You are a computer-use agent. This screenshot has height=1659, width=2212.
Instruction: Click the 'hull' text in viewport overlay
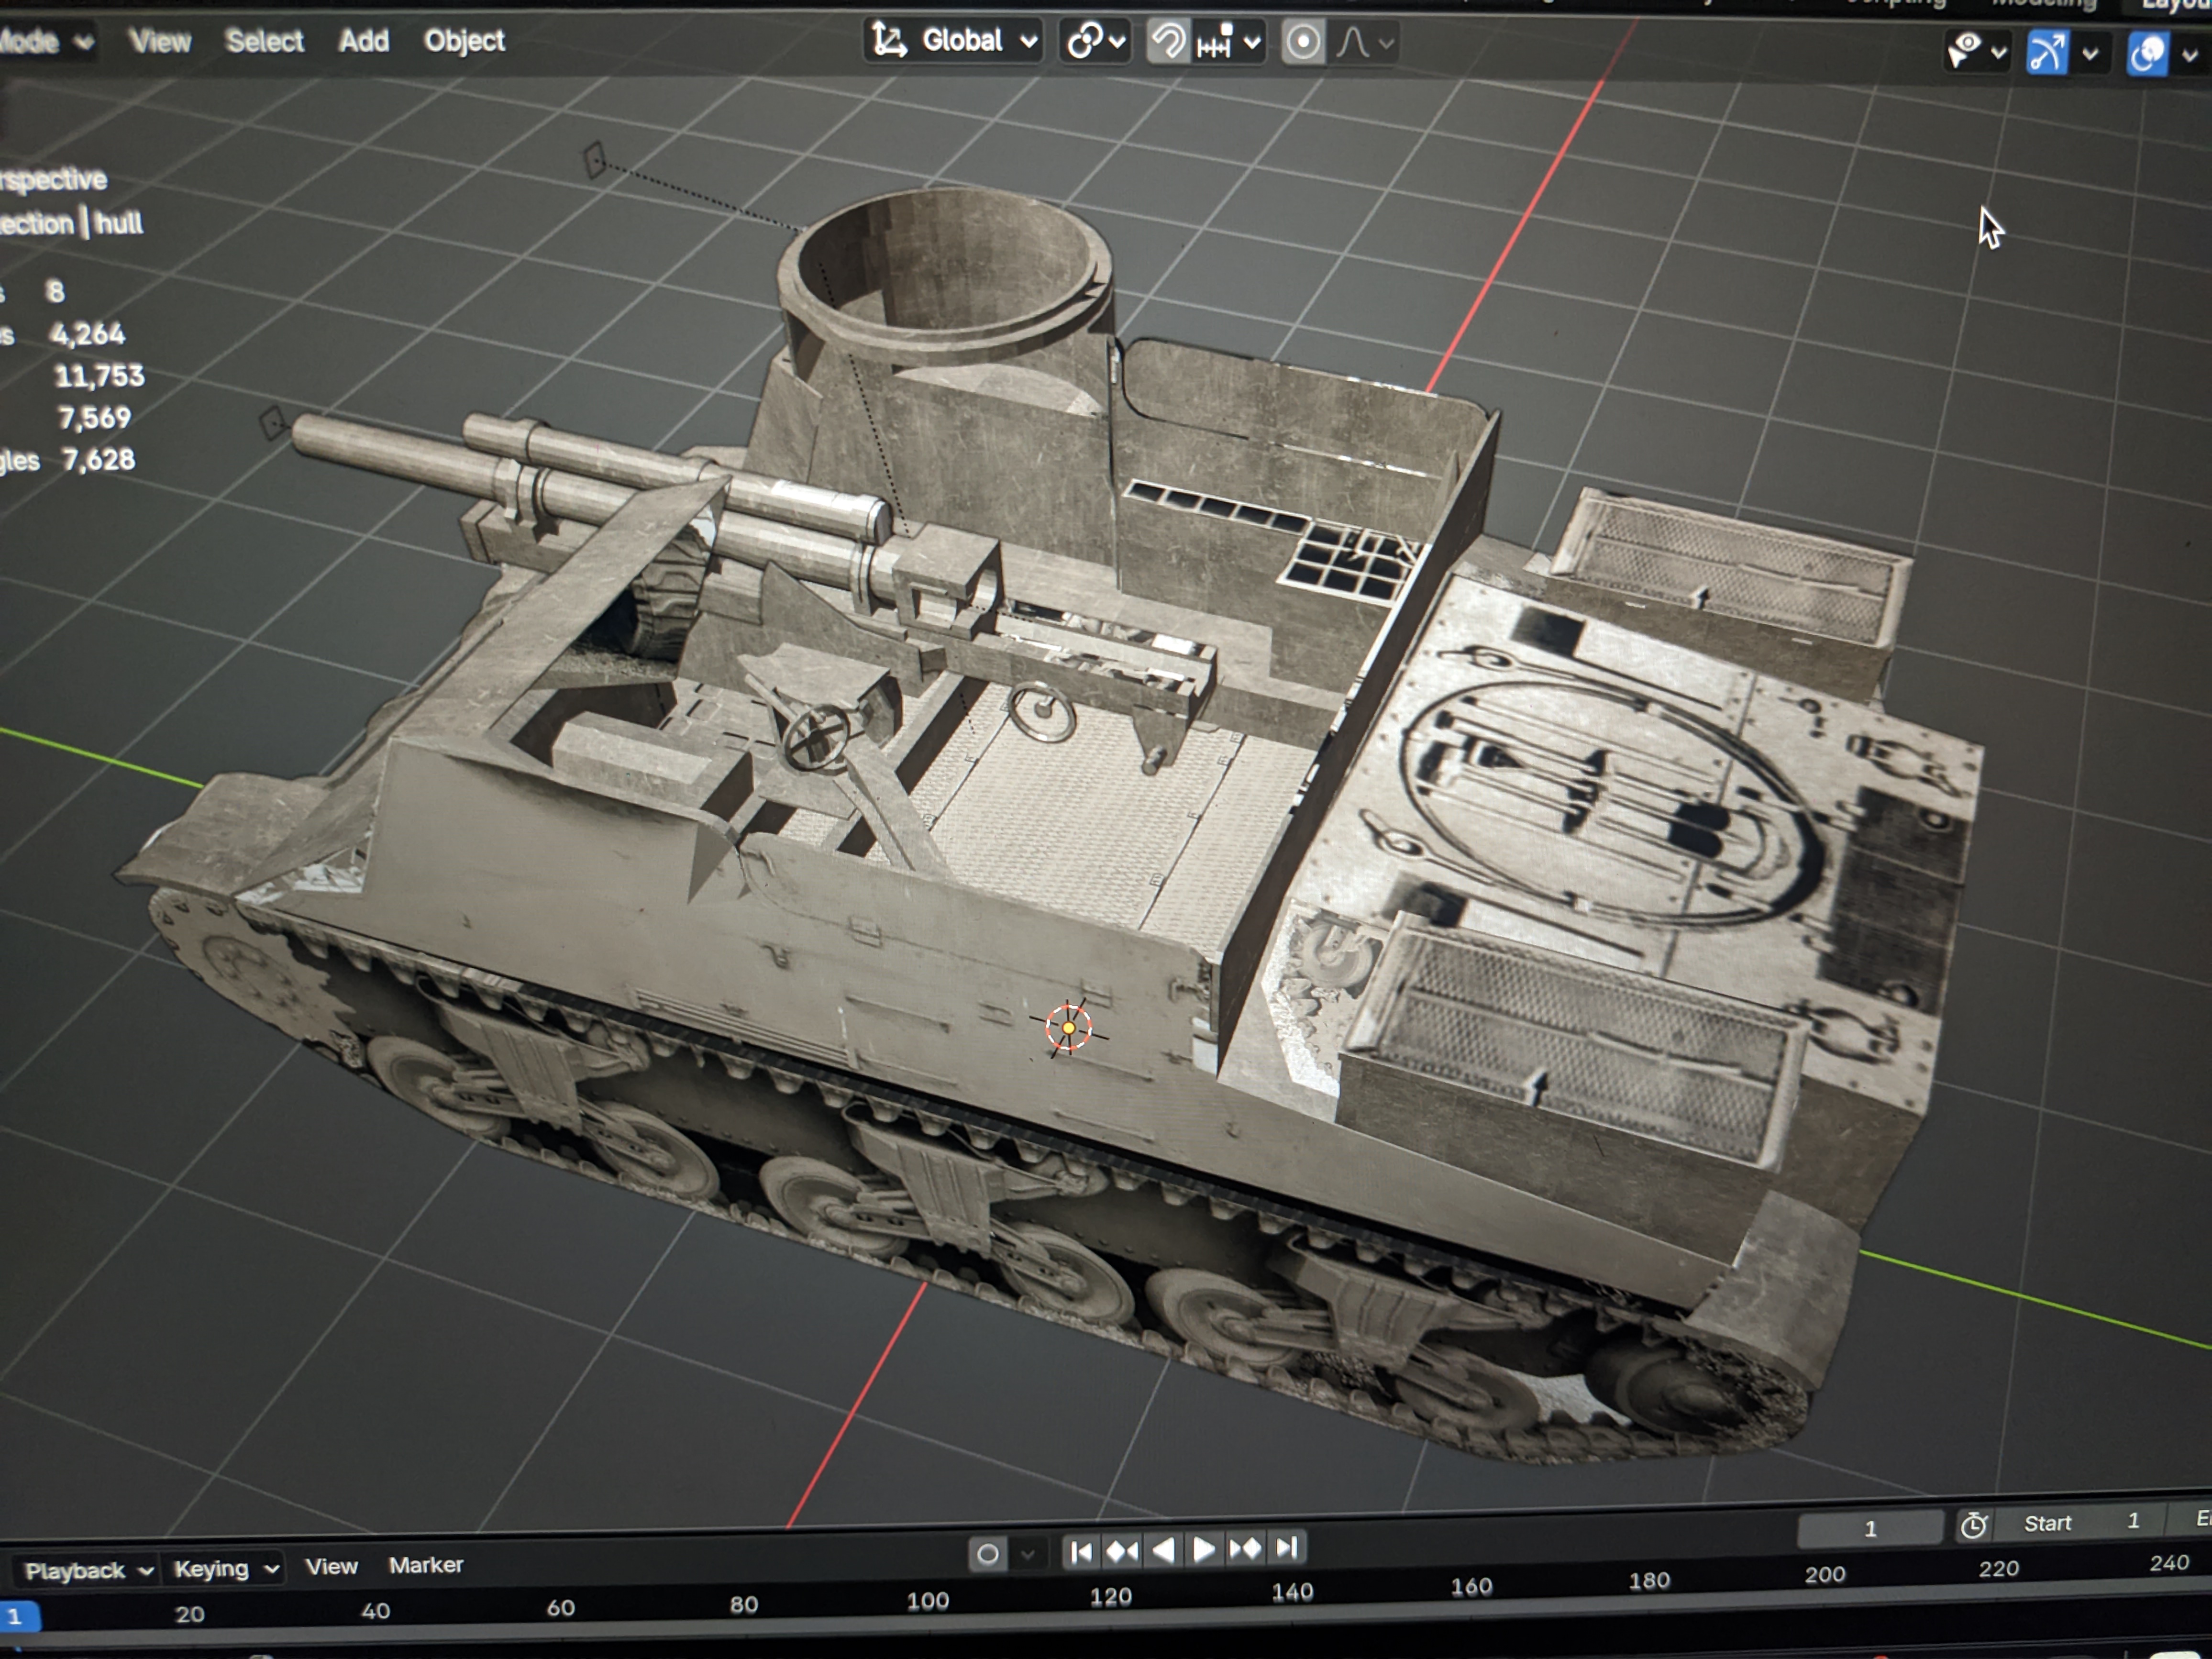click(119, 223)
